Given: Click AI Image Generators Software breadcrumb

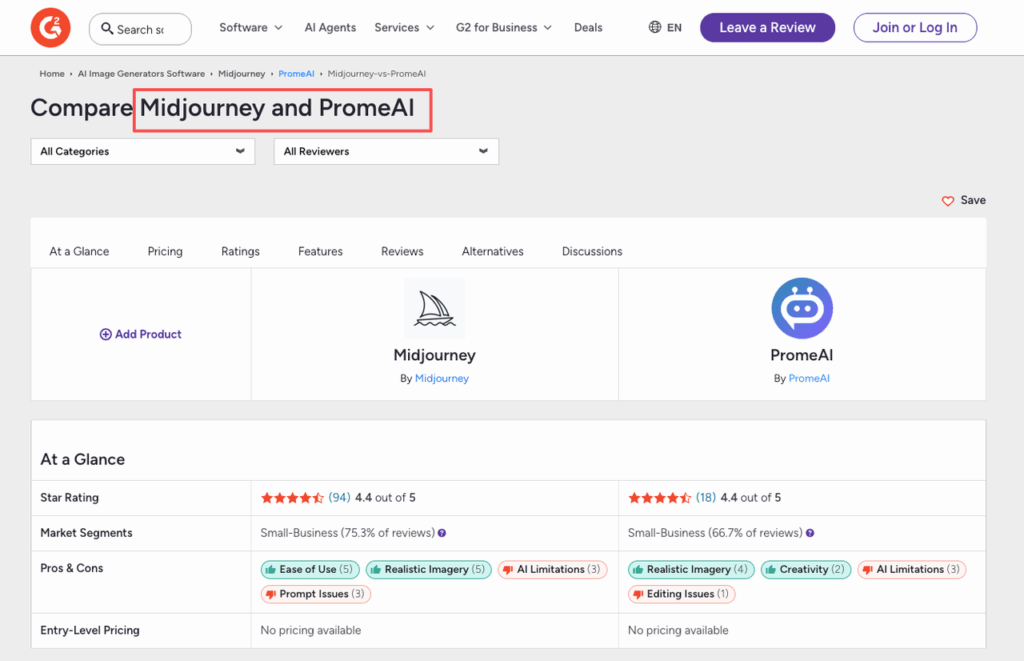Looking at the screenshot, I should [x=141, y=74].
